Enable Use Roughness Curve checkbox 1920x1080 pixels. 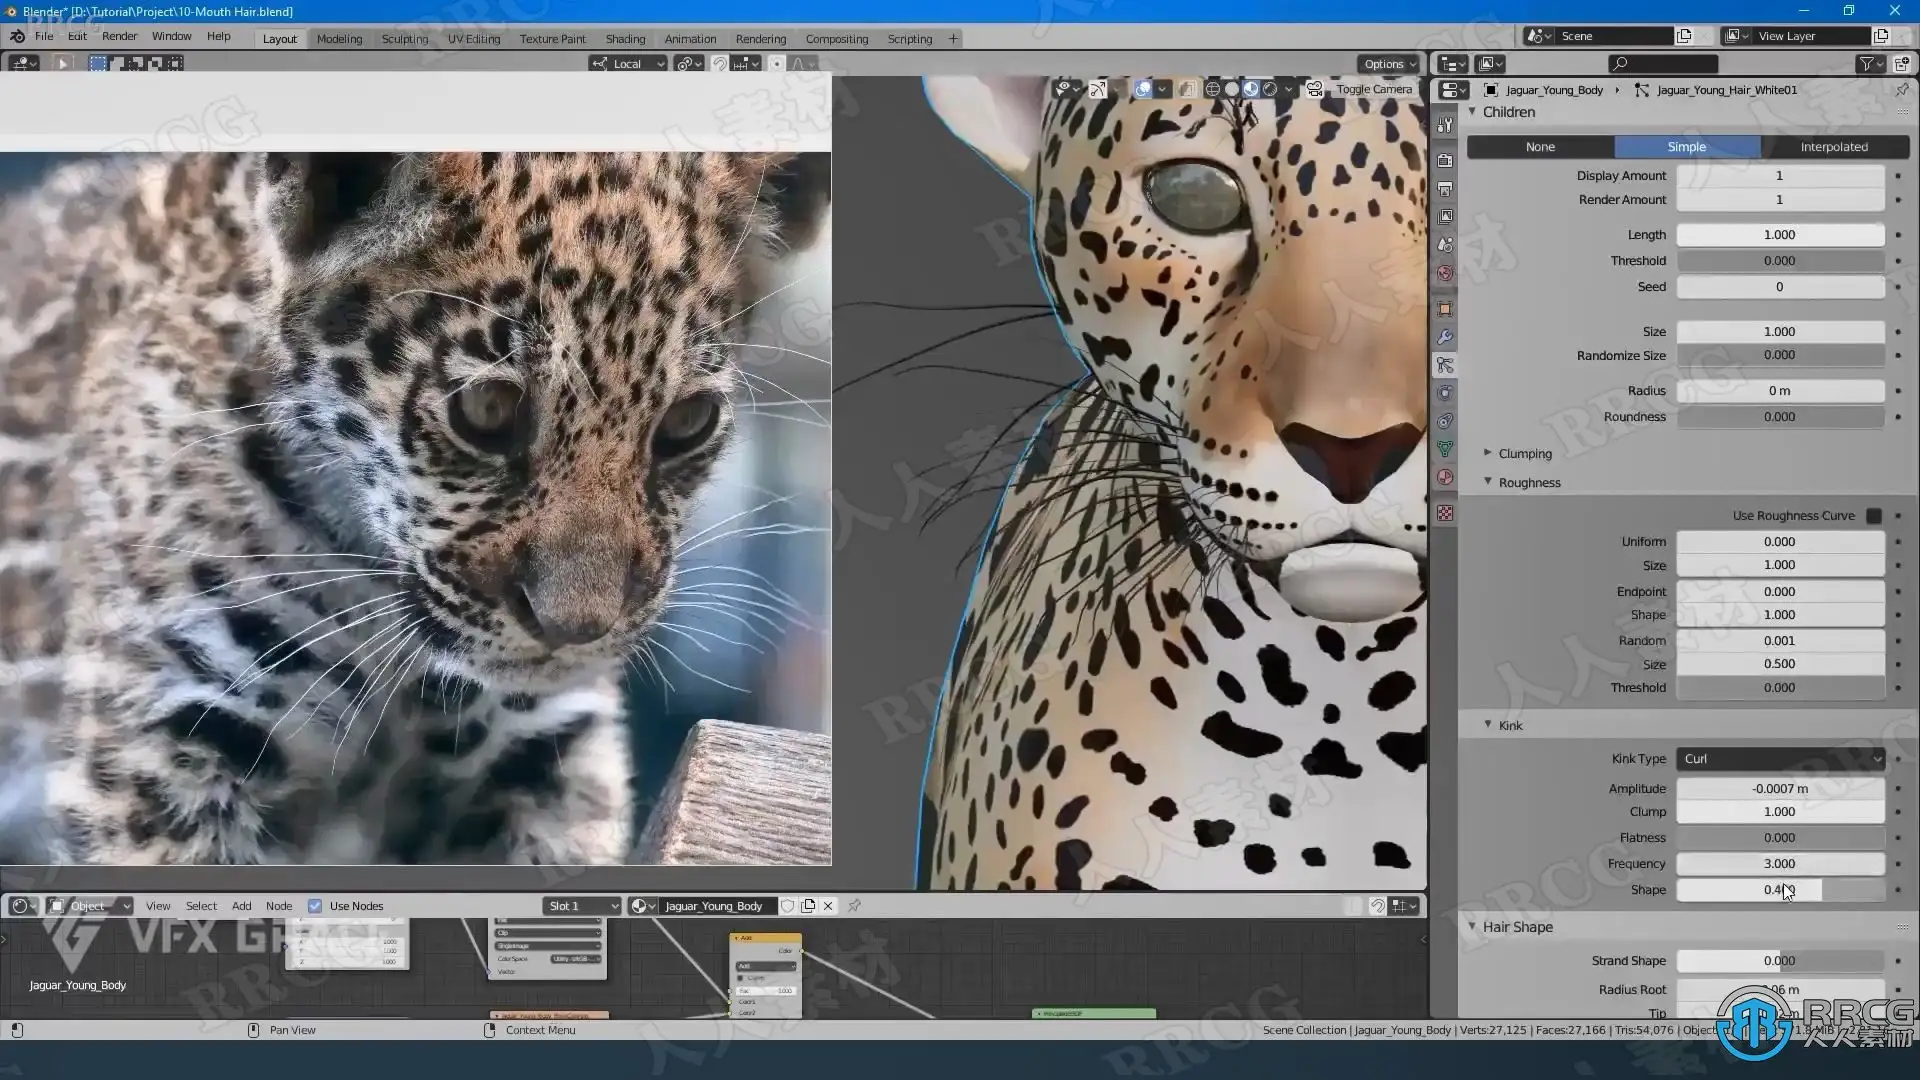[x=1874, y=516]
